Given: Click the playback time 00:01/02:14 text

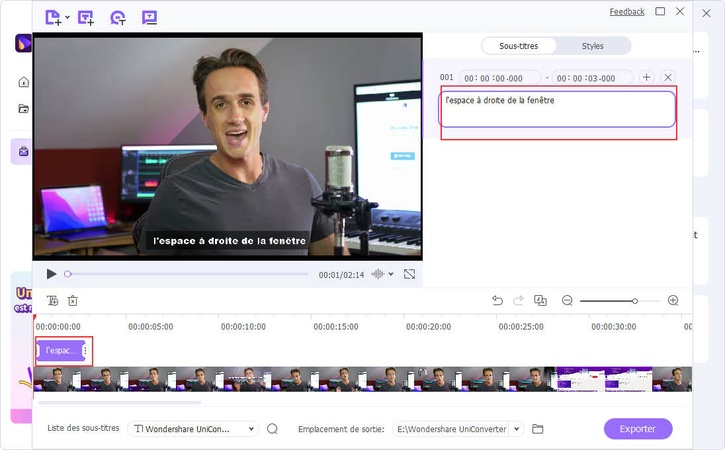Looking at the screenshot, I should click(341, 275).
